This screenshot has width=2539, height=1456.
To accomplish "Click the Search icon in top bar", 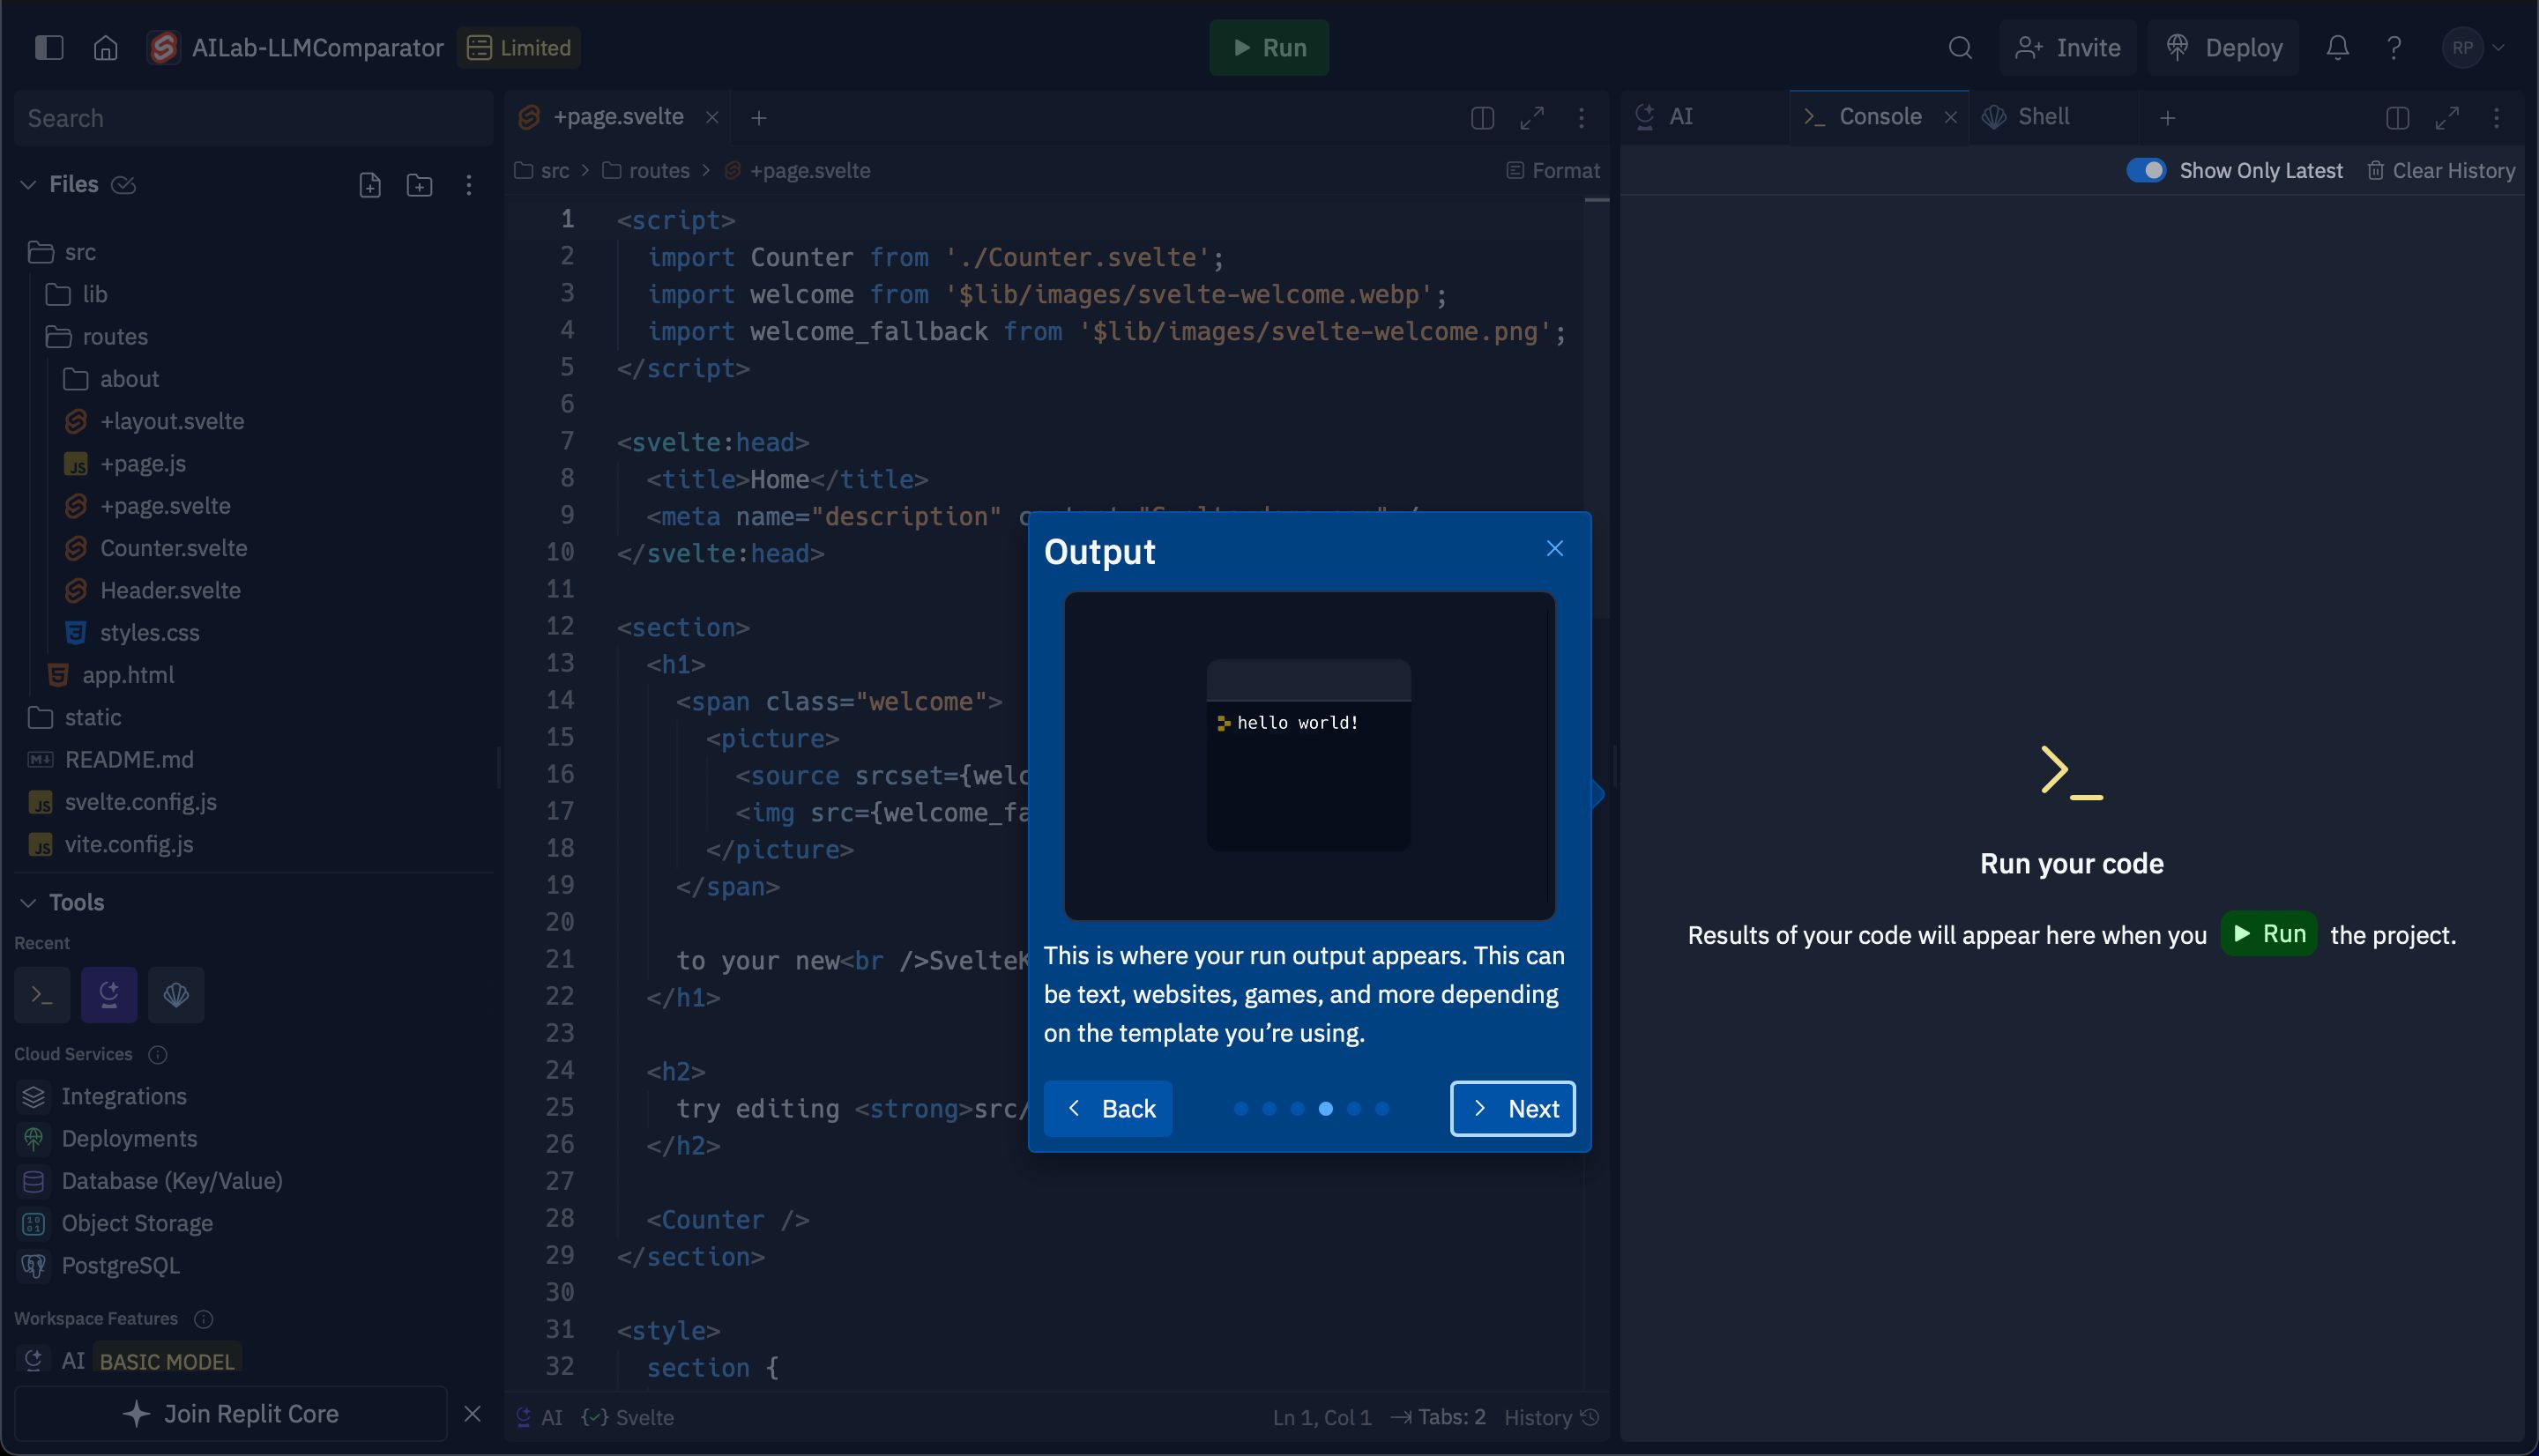I will [1958, 47].
